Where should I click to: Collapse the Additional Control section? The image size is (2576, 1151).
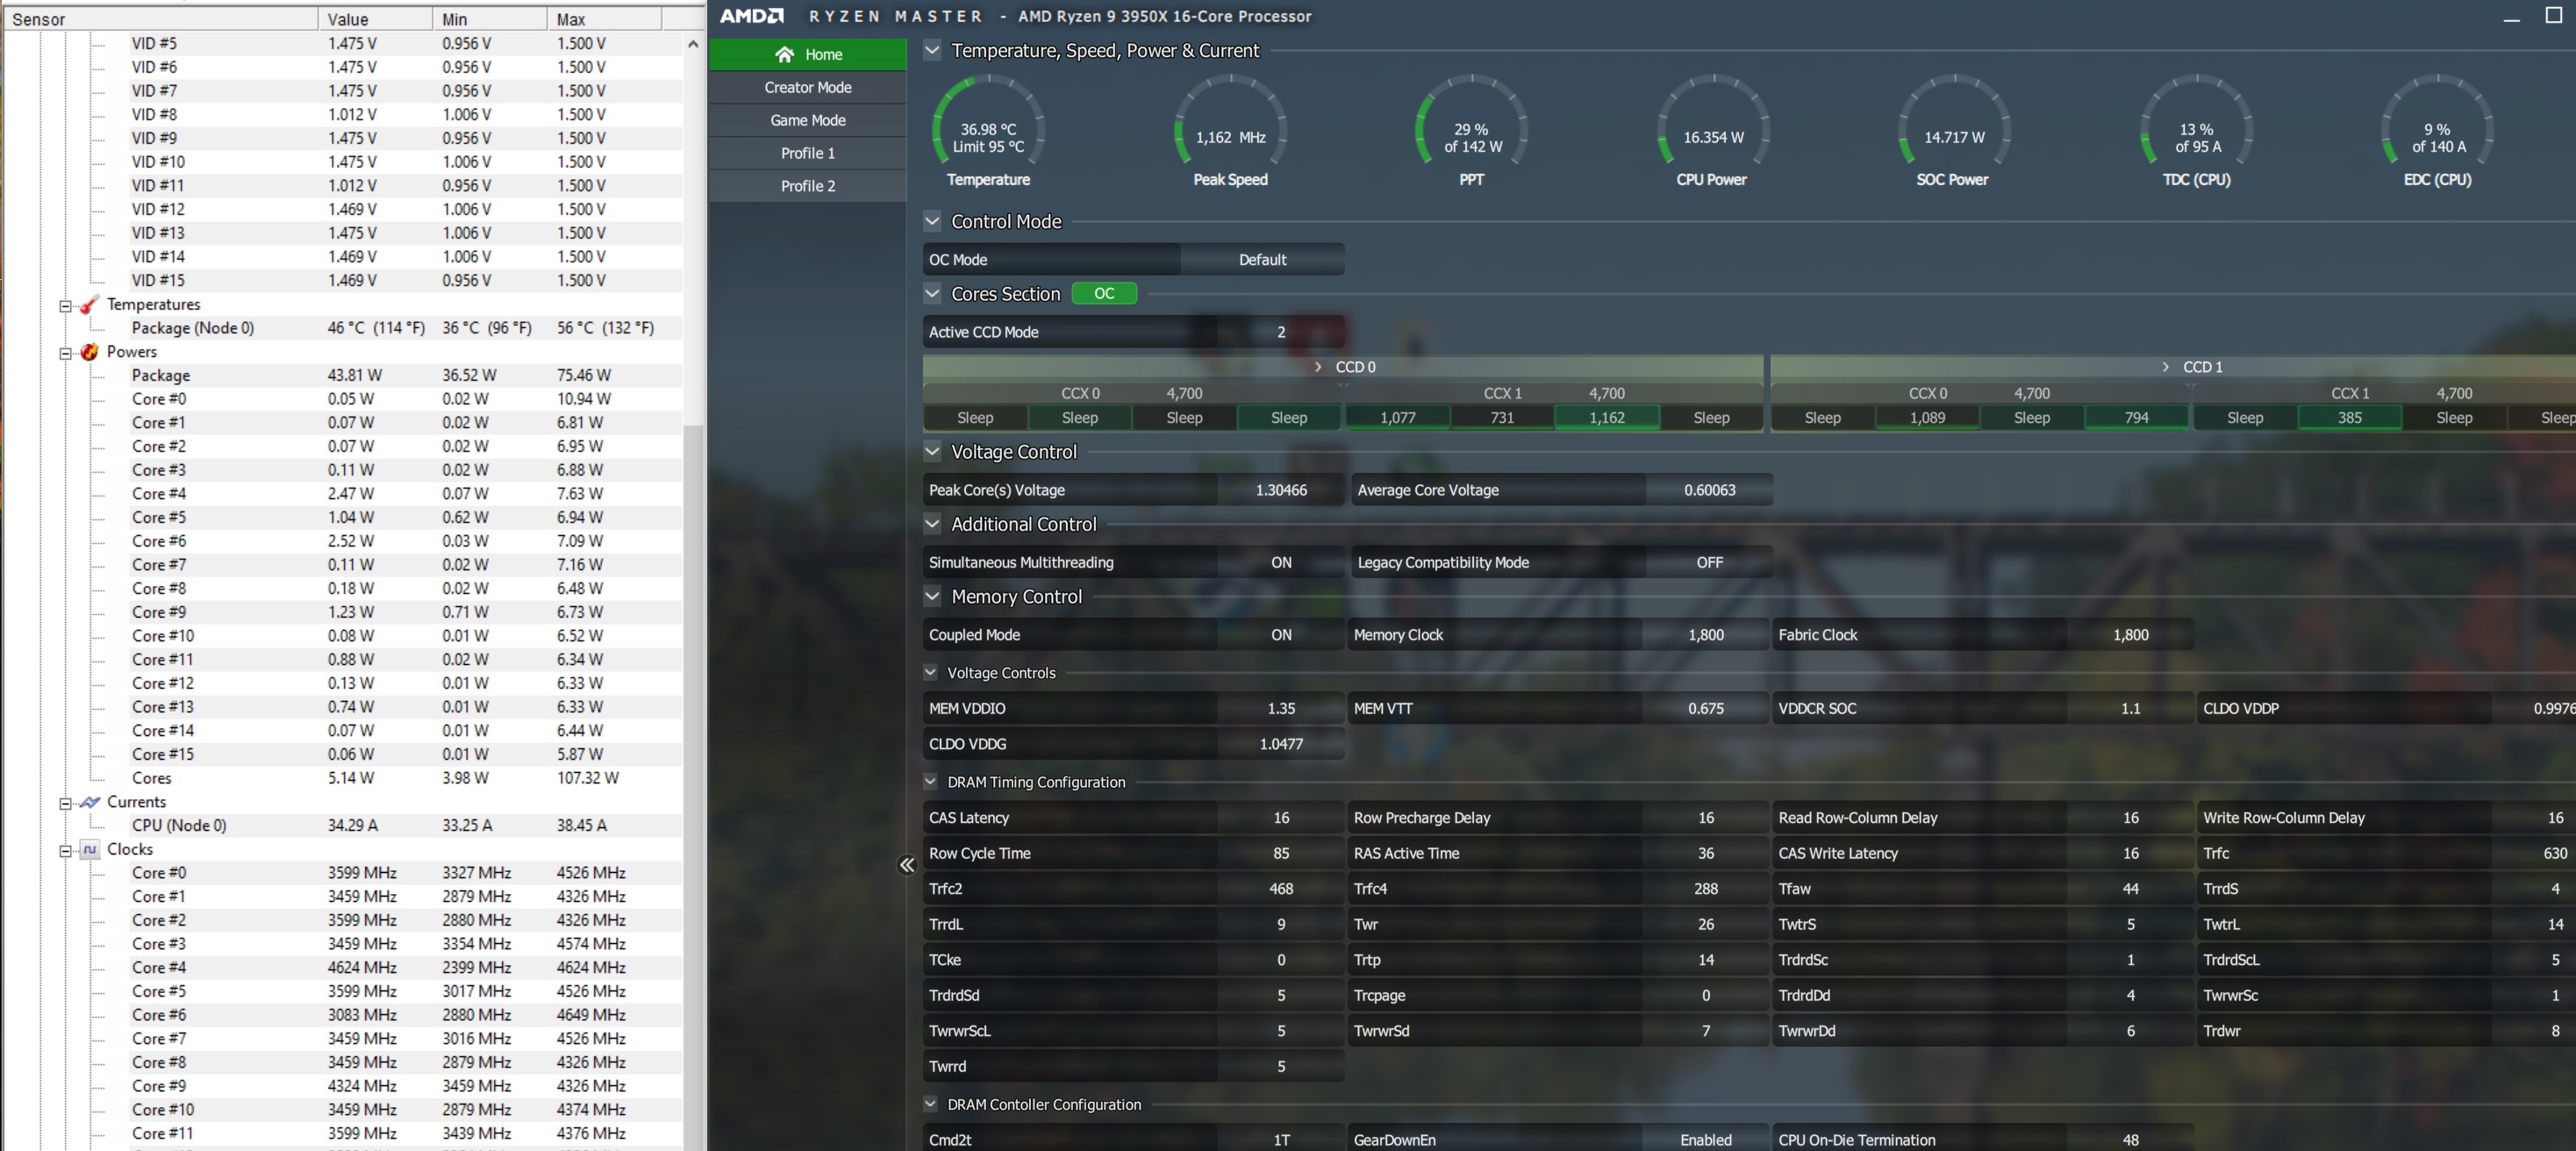point(932,523)
